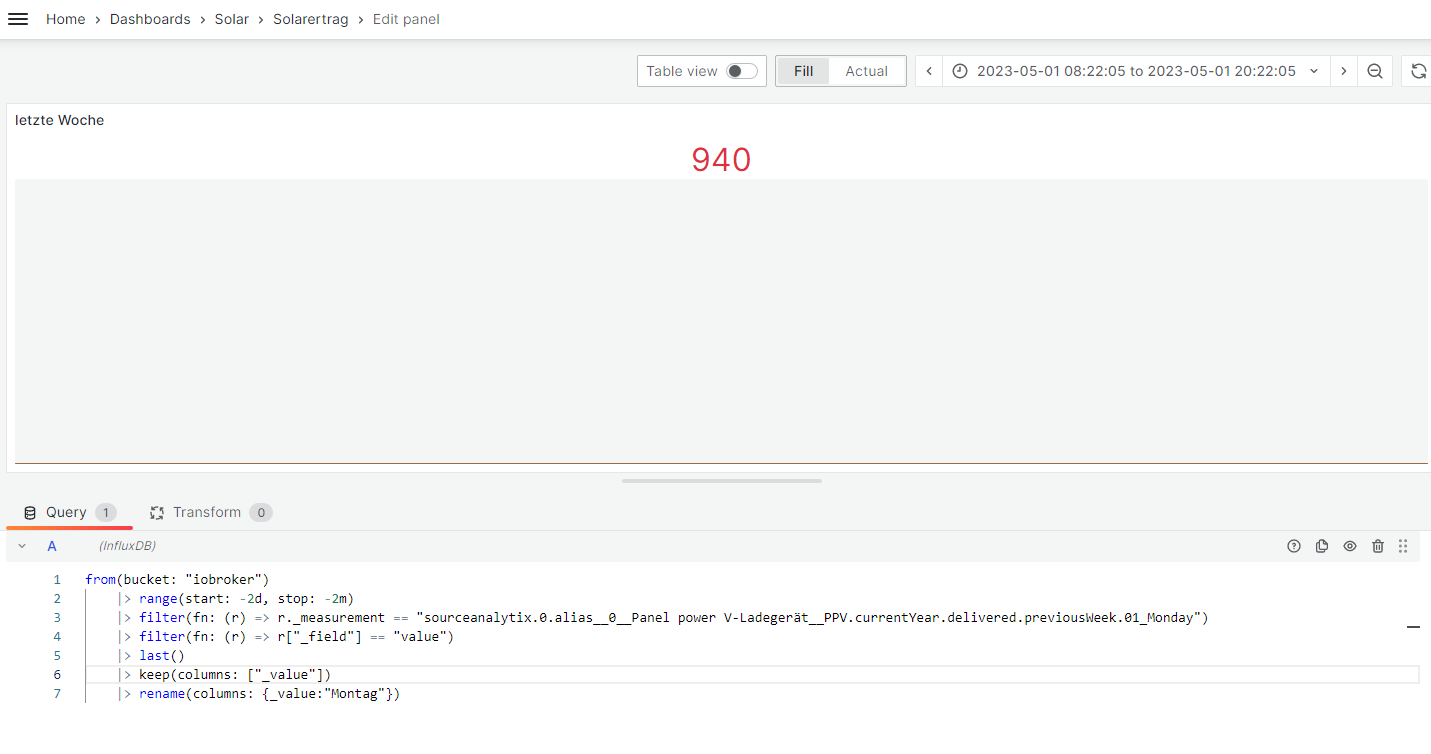Place cursor in from(bucket) line

coord(178,579)
